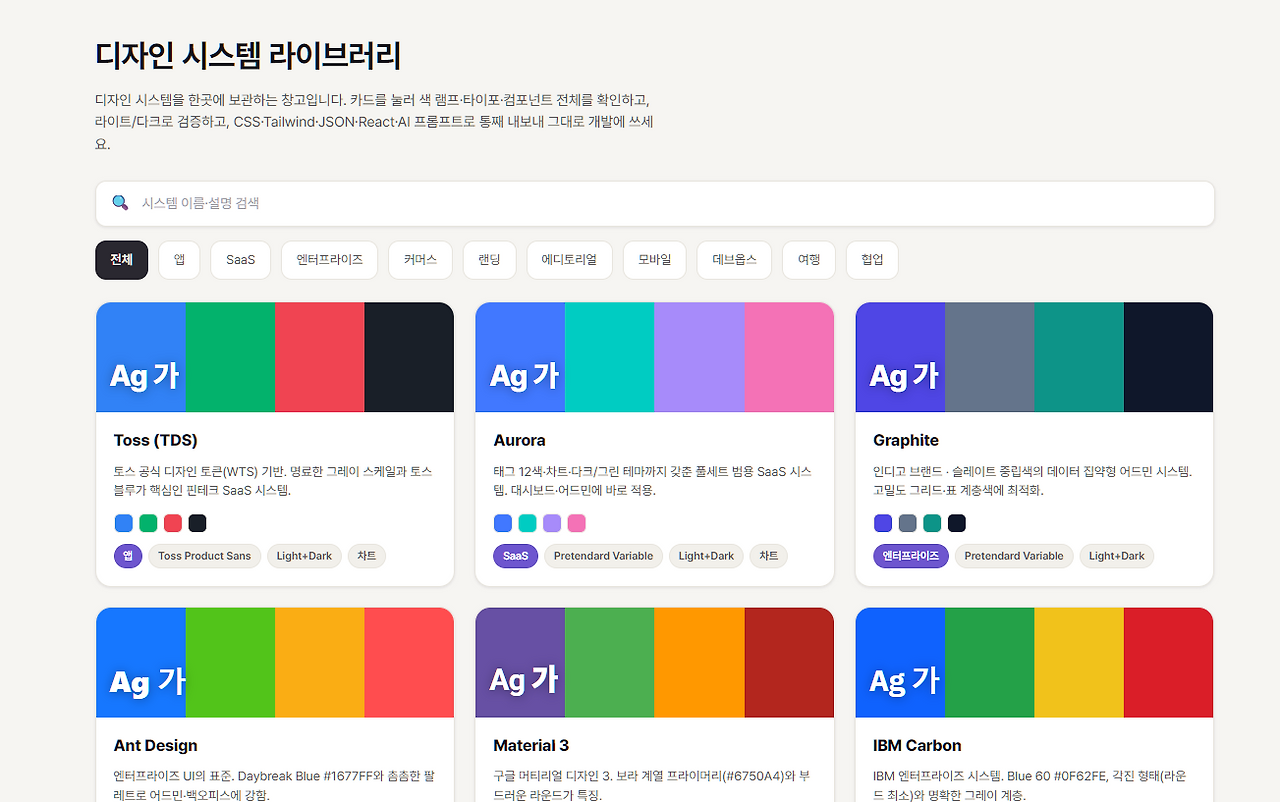Select the small navy dot in the Graphite card
1280x802 pixels.
pyautogui.click(x=956, y=523)
